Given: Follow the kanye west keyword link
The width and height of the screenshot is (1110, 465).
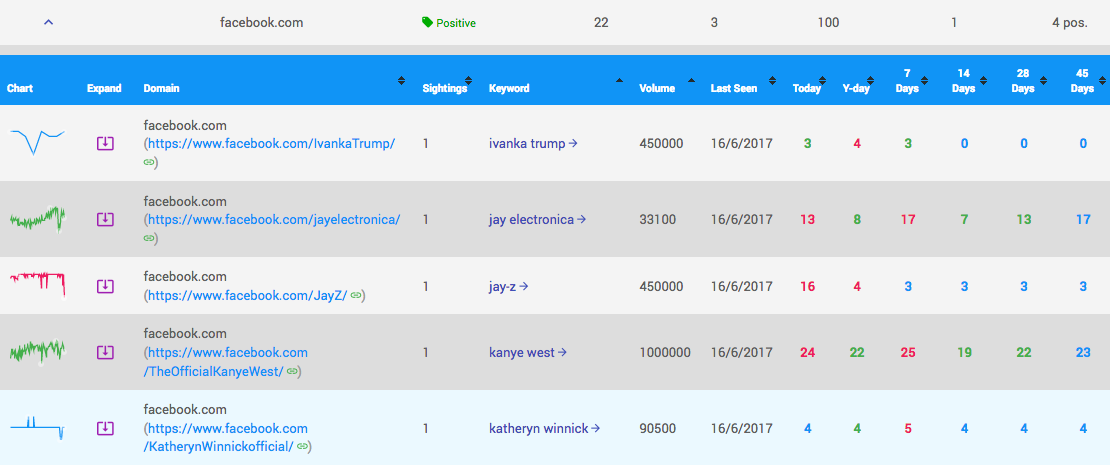Looking at the screenshot, I should pos(527,352).
